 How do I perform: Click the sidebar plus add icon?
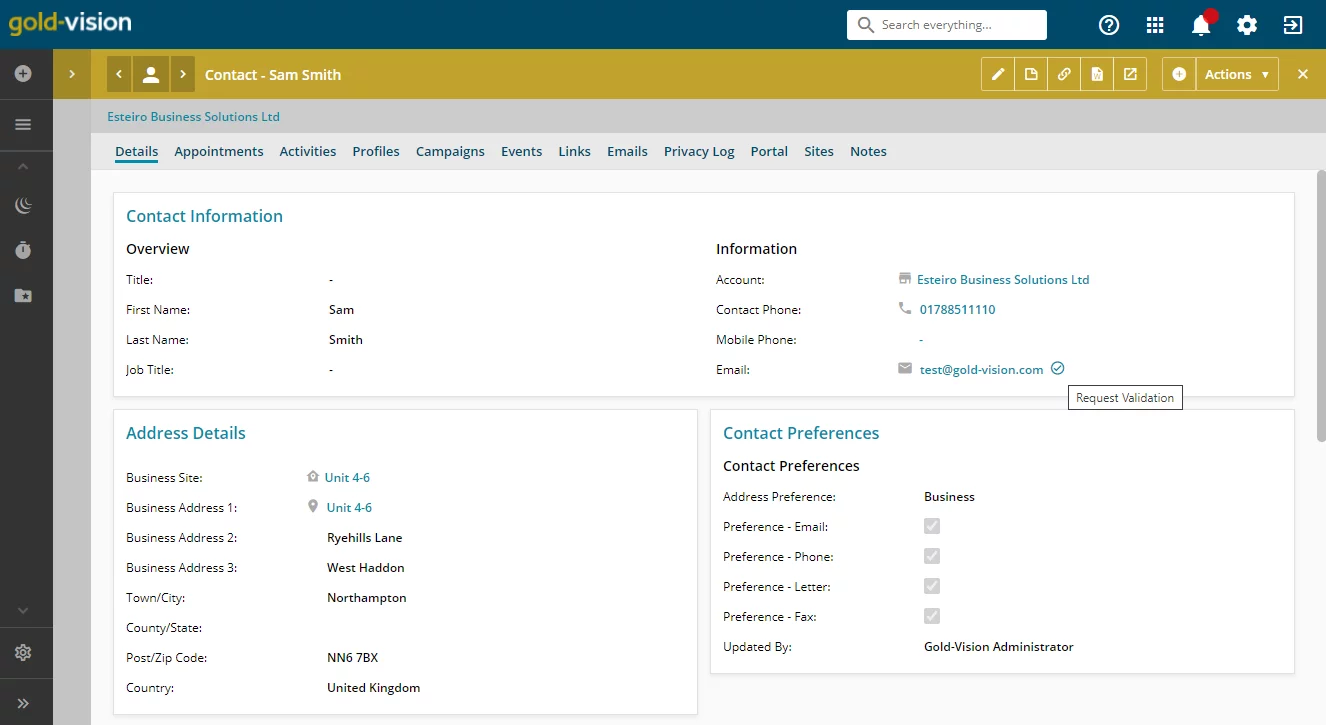23,74
